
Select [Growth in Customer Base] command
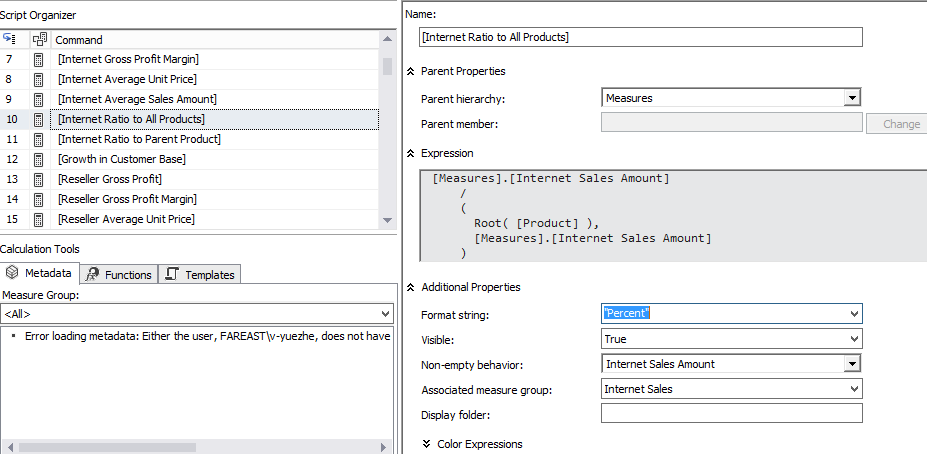(215, 160)
